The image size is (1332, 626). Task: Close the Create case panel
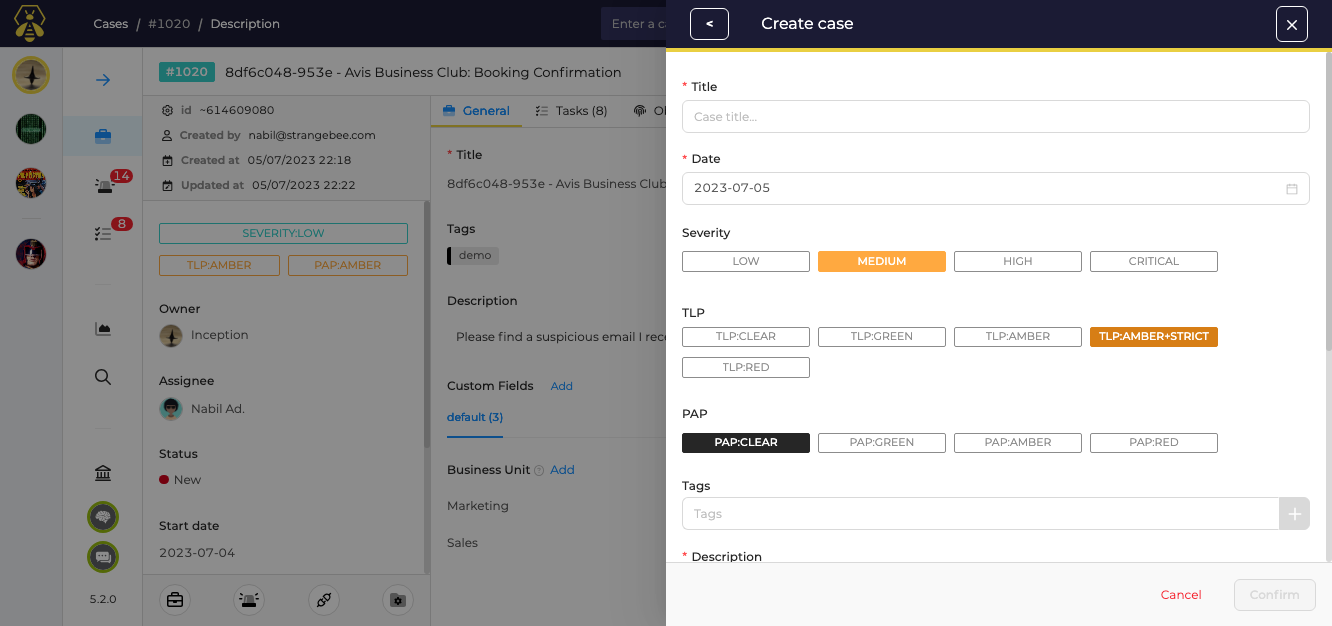coord(1291,24)
